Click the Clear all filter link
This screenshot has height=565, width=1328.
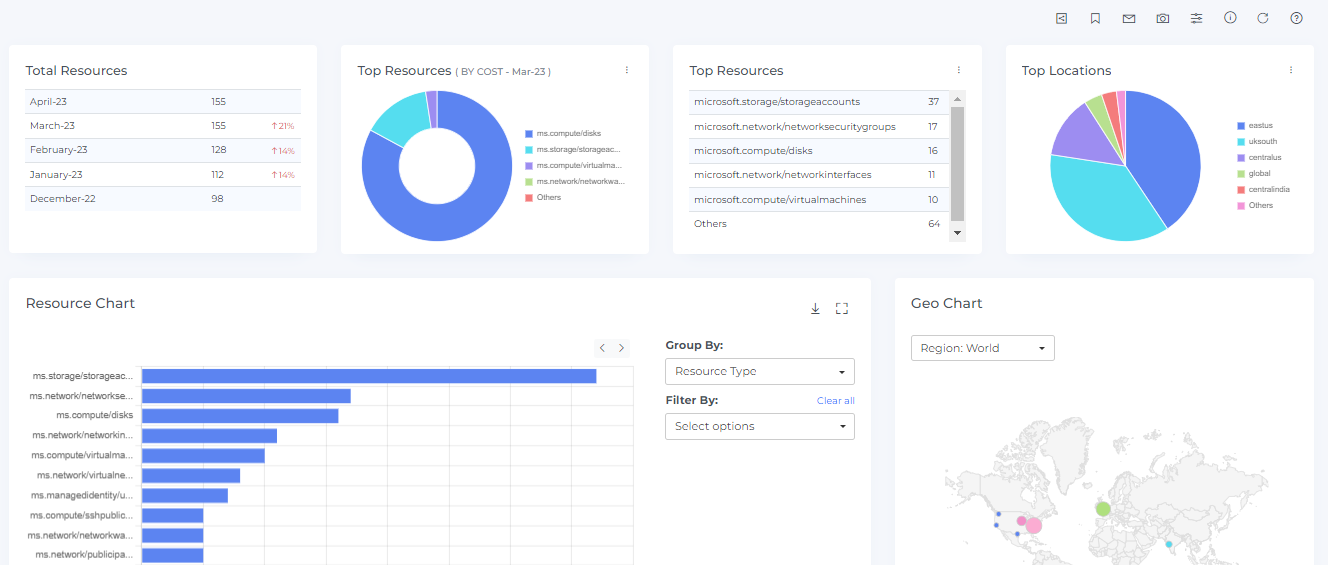(x=835, y=401)
